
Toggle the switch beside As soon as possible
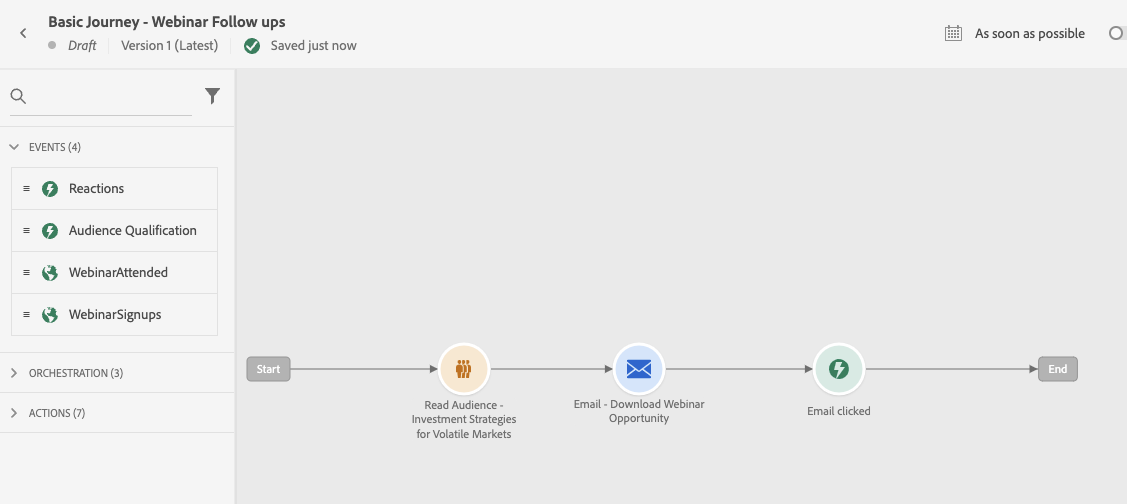(x=1118, y=33)
